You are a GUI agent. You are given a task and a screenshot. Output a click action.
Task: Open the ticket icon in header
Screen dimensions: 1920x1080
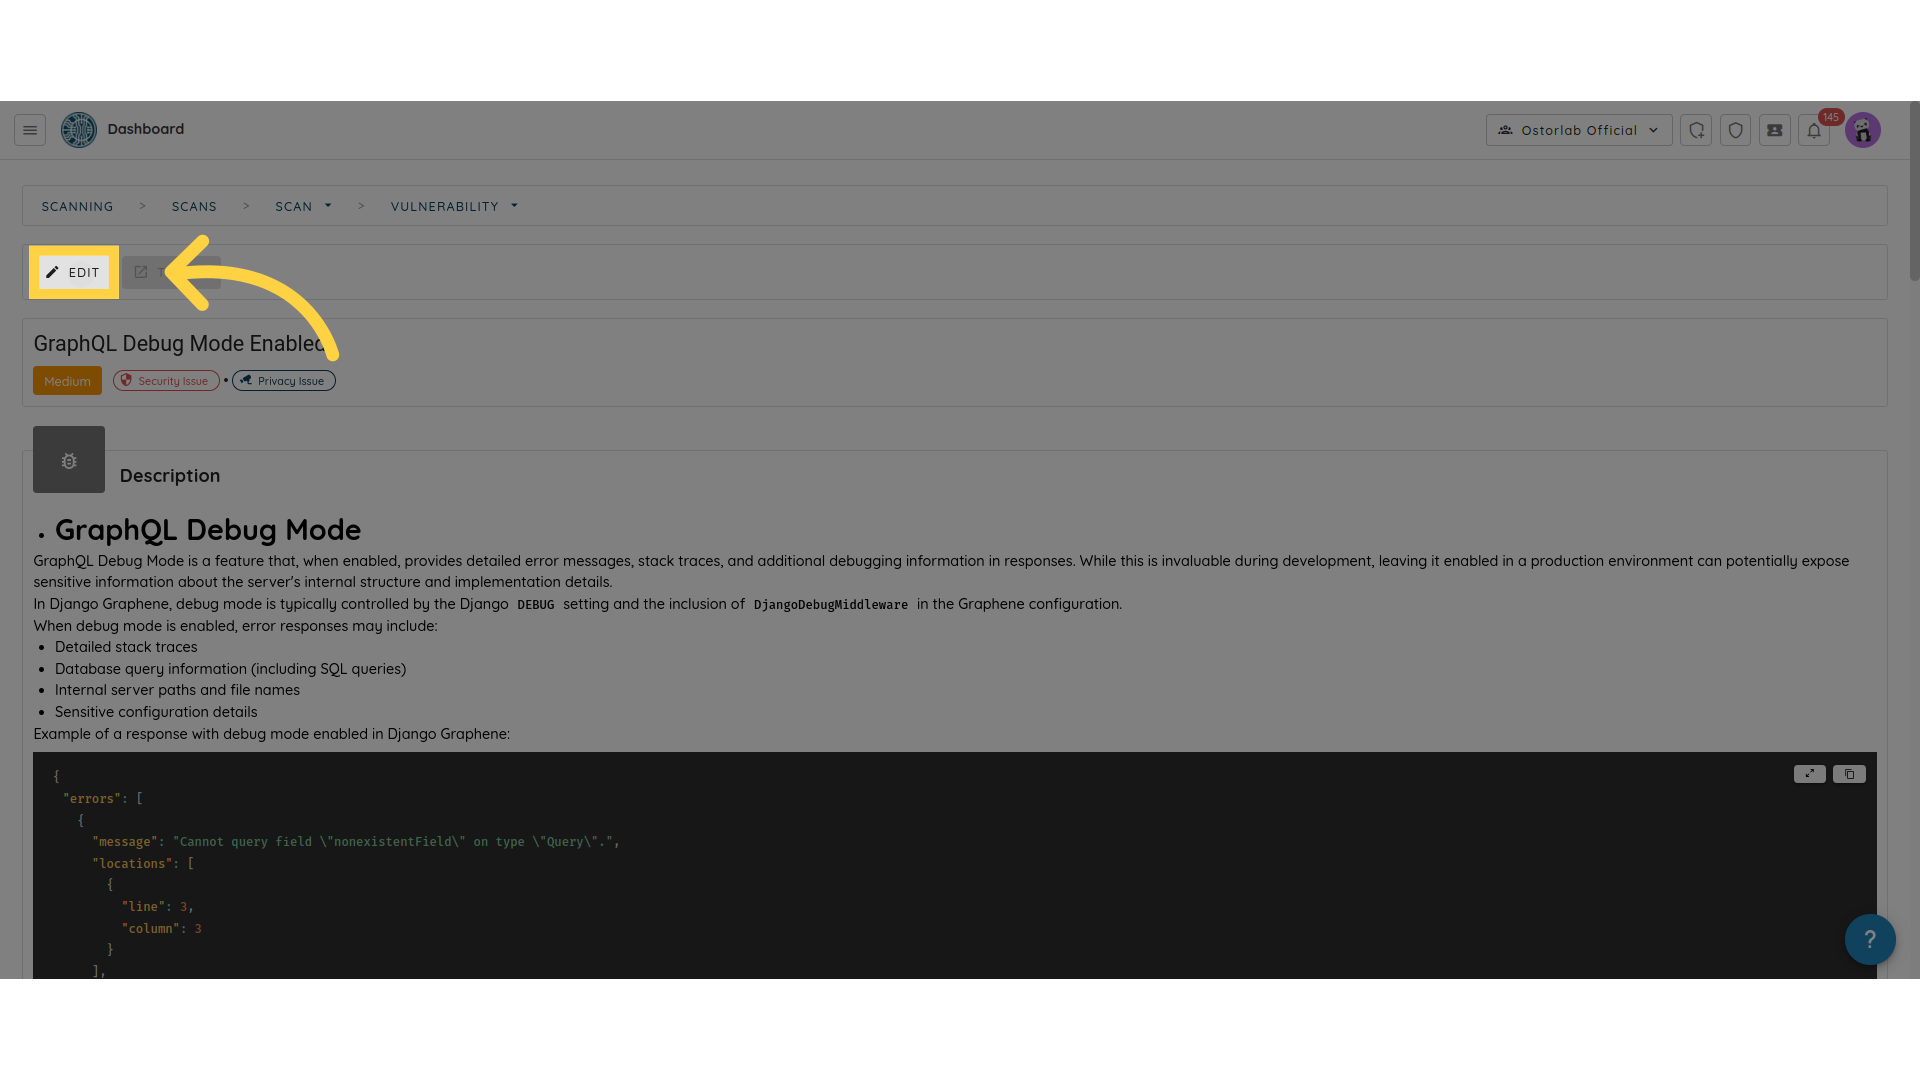tap(1775, 130)
